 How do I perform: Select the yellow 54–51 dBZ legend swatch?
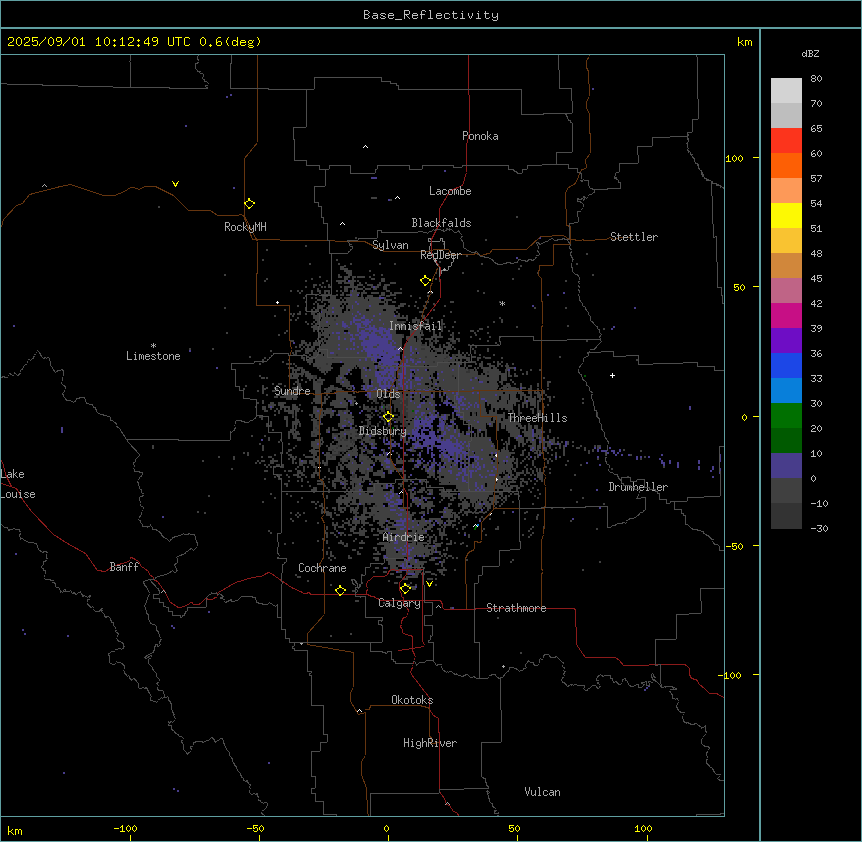(x=786, y=215)
